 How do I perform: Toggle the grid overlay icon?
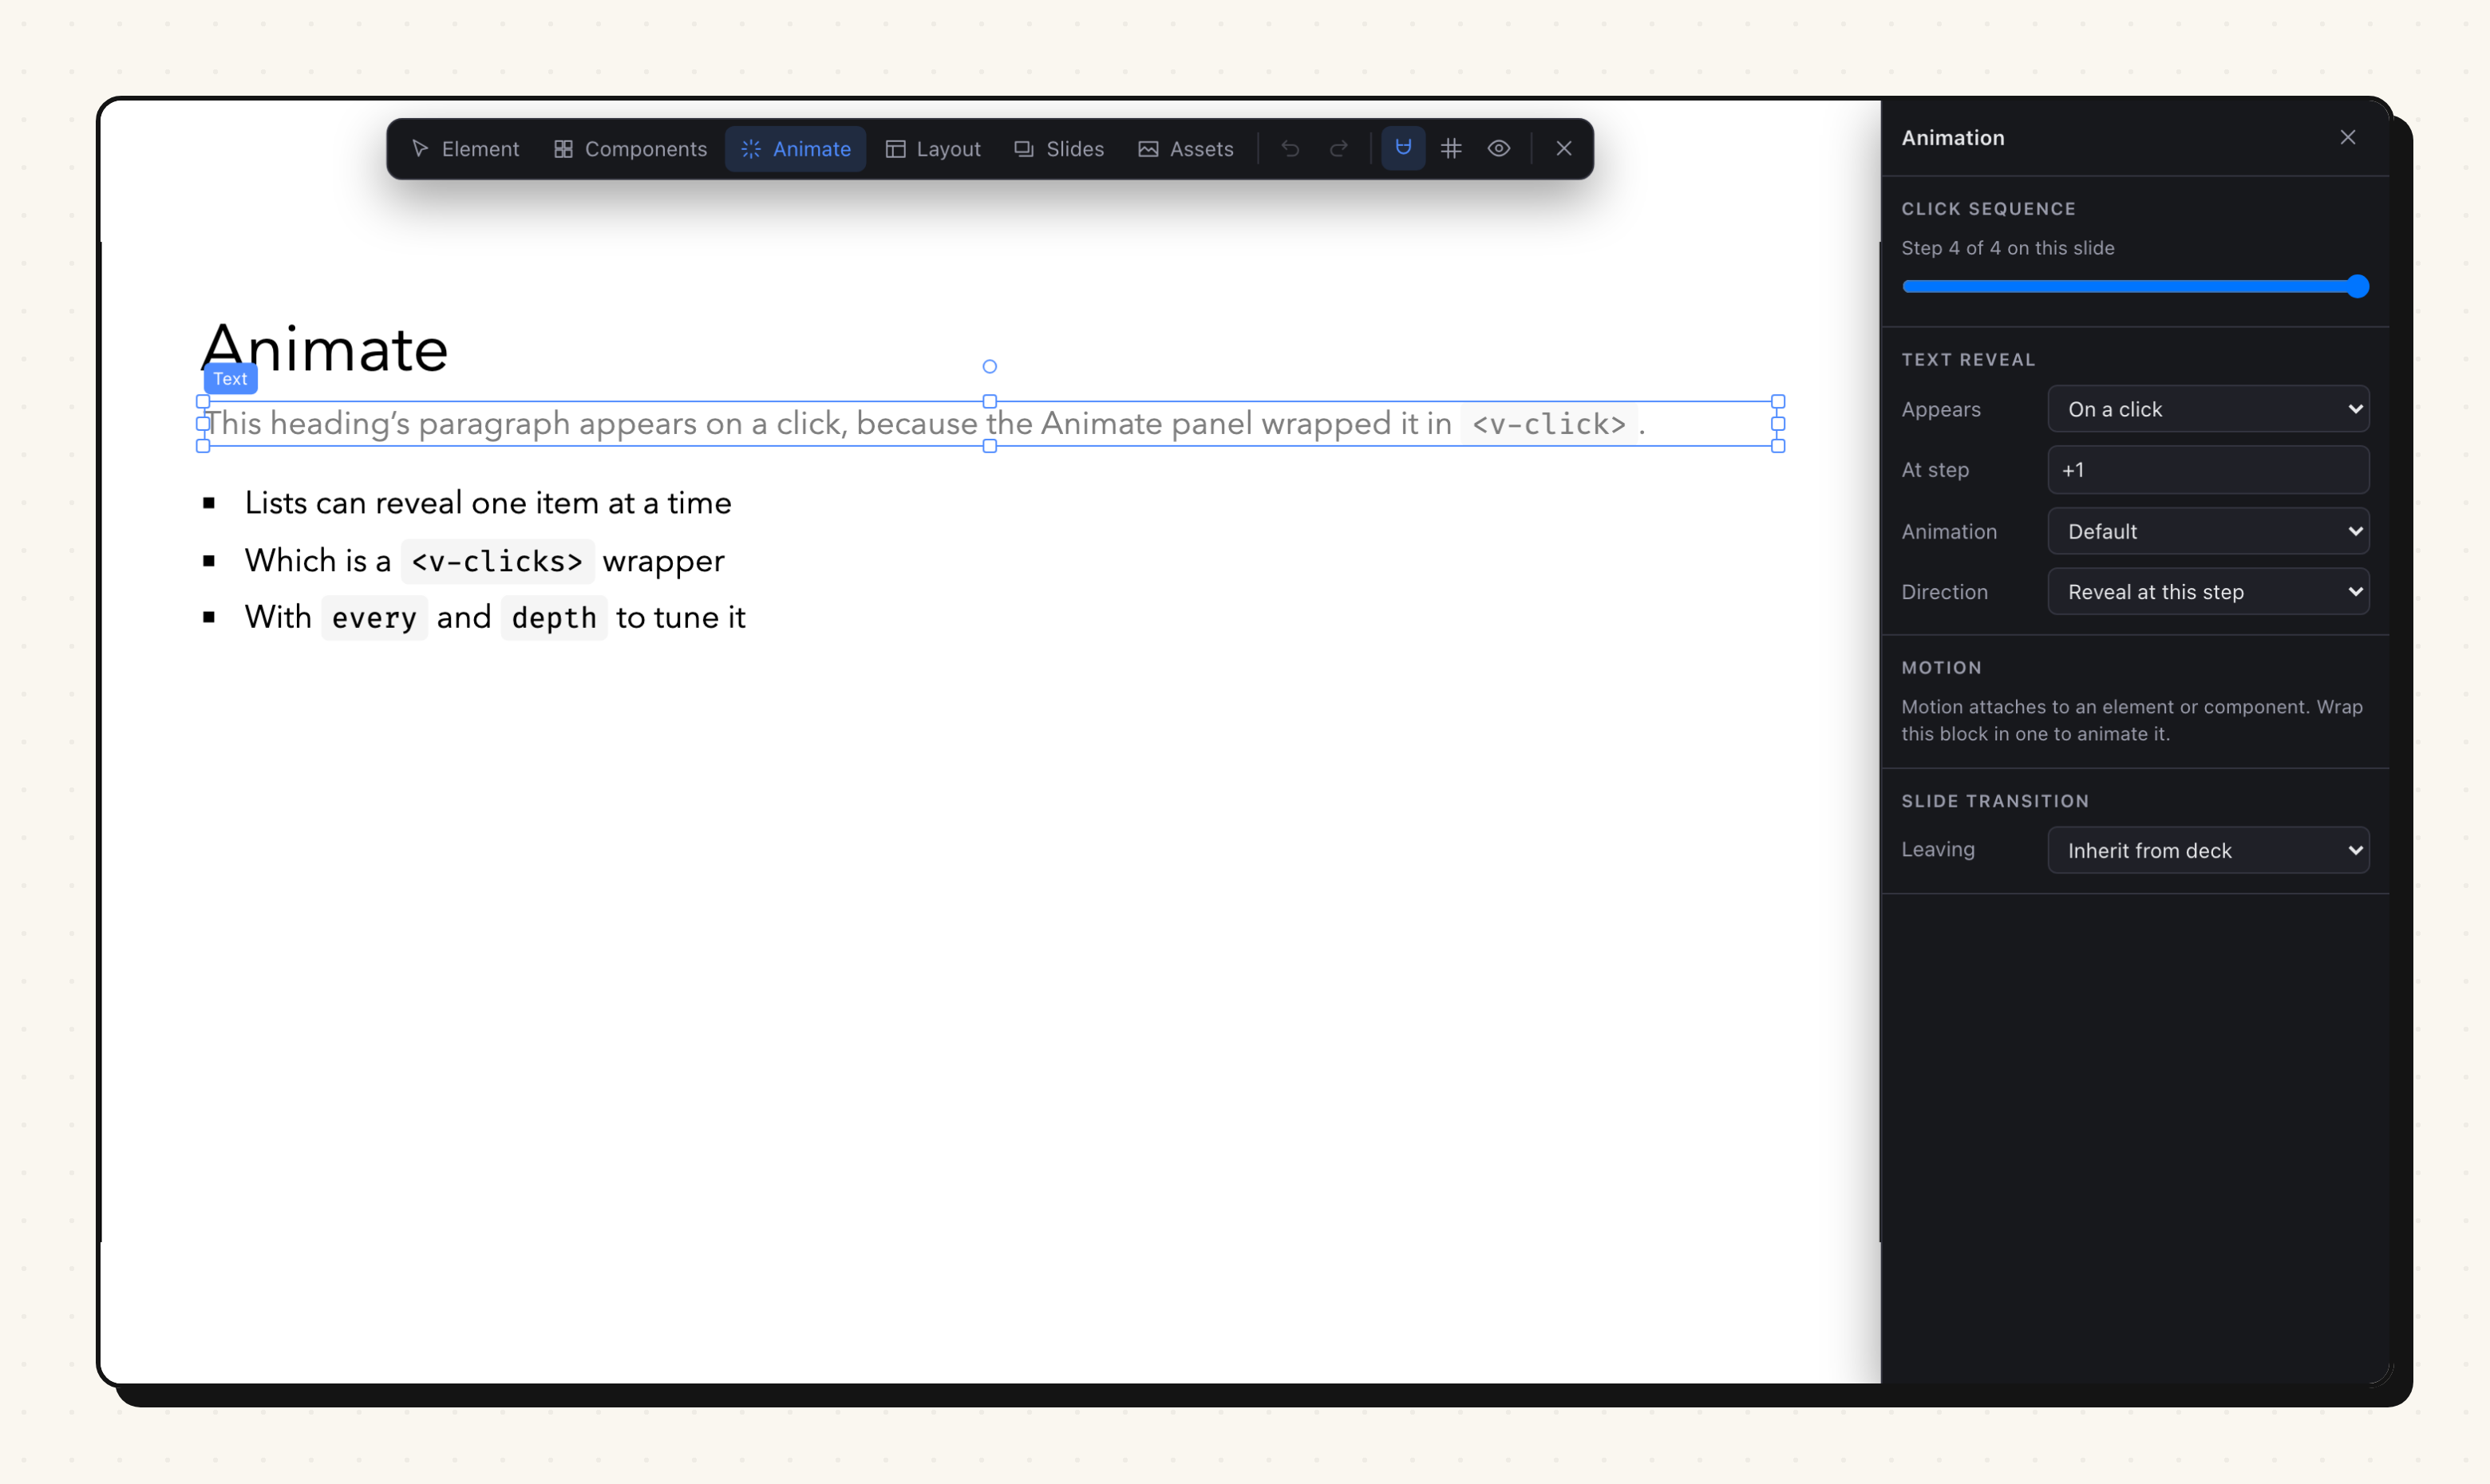[x=1451, y=148]
